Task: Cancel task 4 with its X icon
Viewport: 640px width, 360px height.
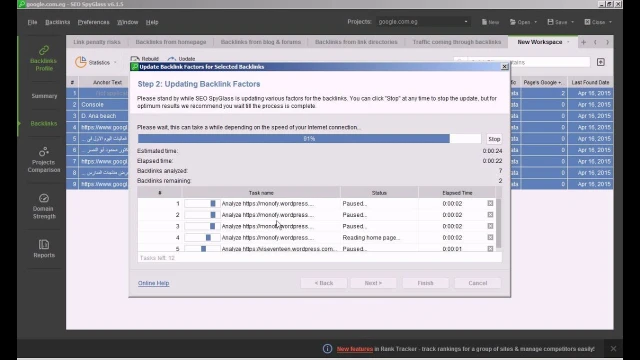Action: coord(490,237)
